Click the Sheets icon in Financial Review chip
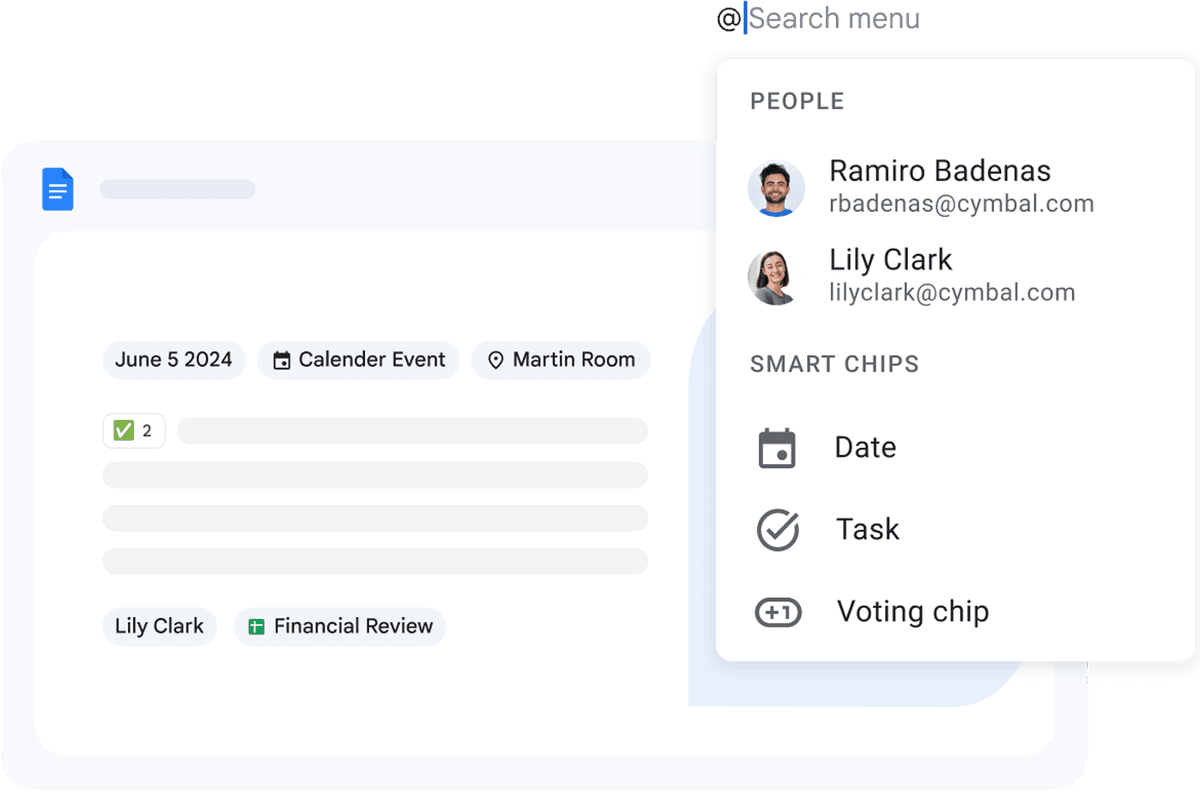Viewport: 1200px width, 803px height. pyautogui.click(x=256, y=627)
